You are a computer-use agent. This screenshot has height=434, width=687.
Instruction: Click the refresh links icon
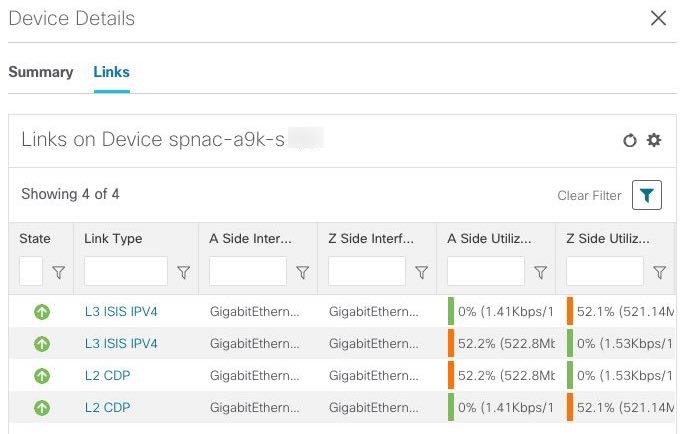coord(630,141)
